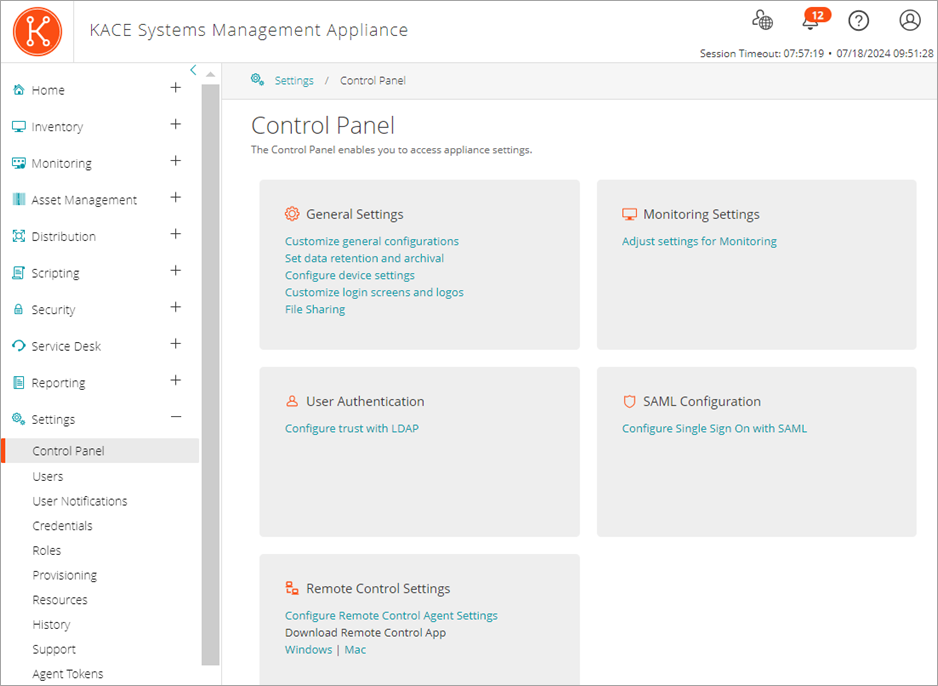Viewport: 938px width, 686px height.
Task: Click the Inventory monitor icon in sidebar
Action: (18, 127)
